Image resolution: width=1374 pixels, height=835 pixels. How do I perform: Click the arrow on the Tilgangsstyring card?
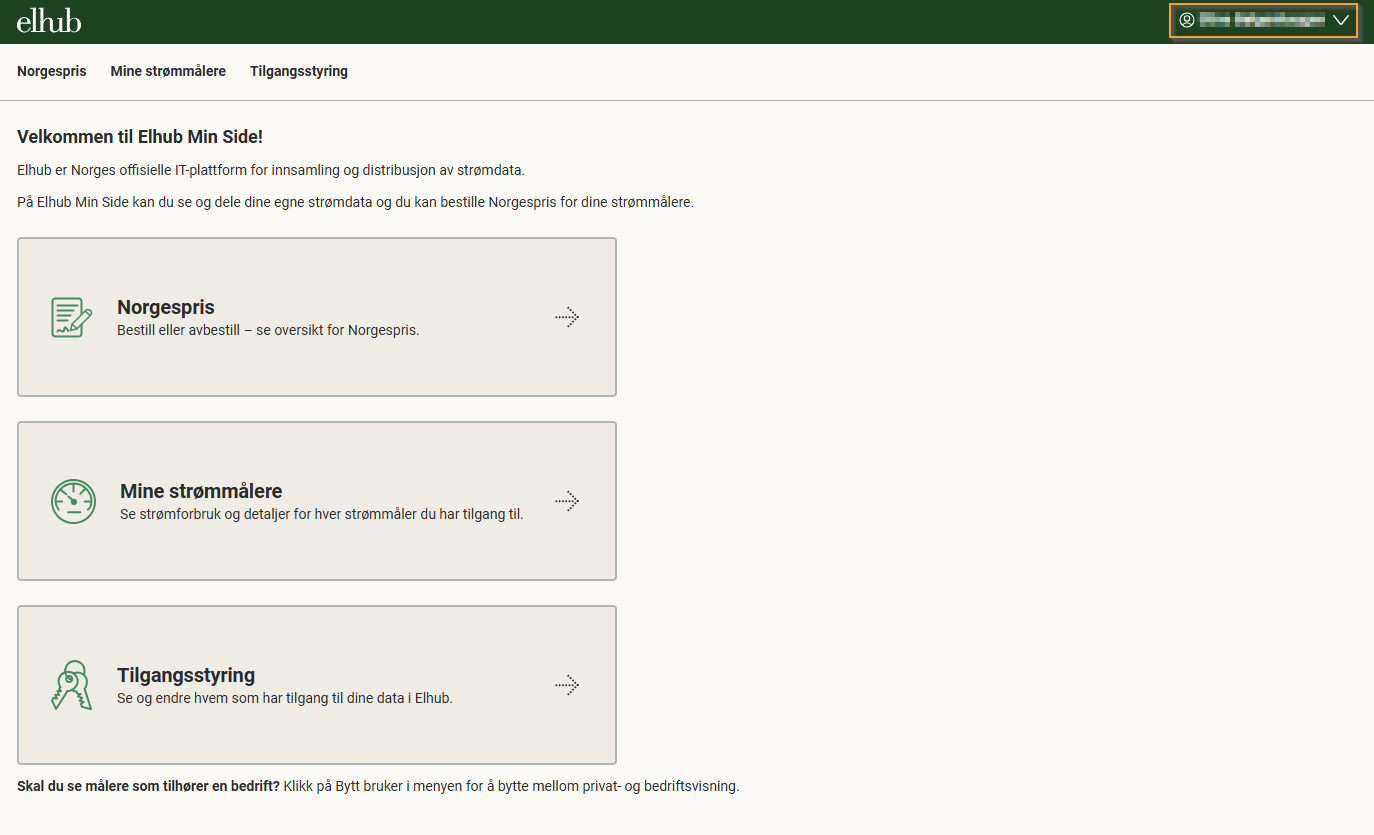567,685
